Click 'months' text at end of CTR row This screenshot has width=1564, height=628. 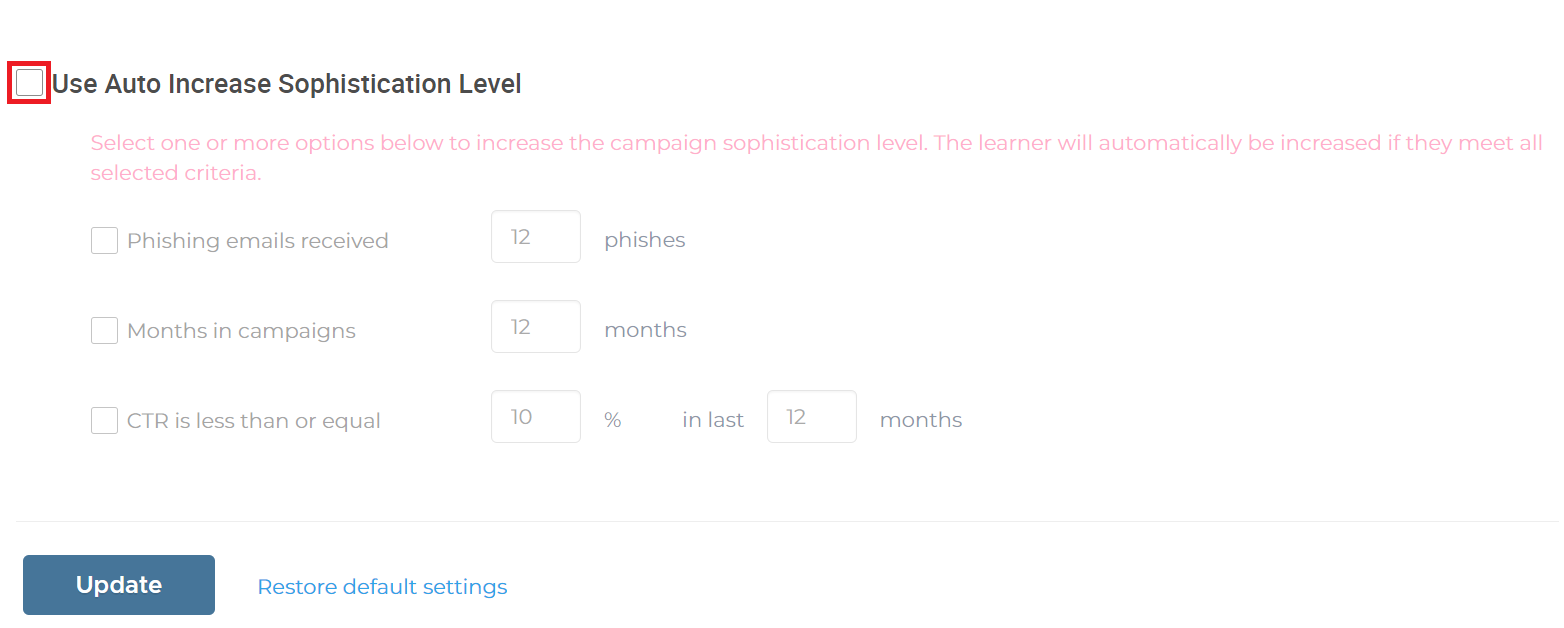(921, 420)
